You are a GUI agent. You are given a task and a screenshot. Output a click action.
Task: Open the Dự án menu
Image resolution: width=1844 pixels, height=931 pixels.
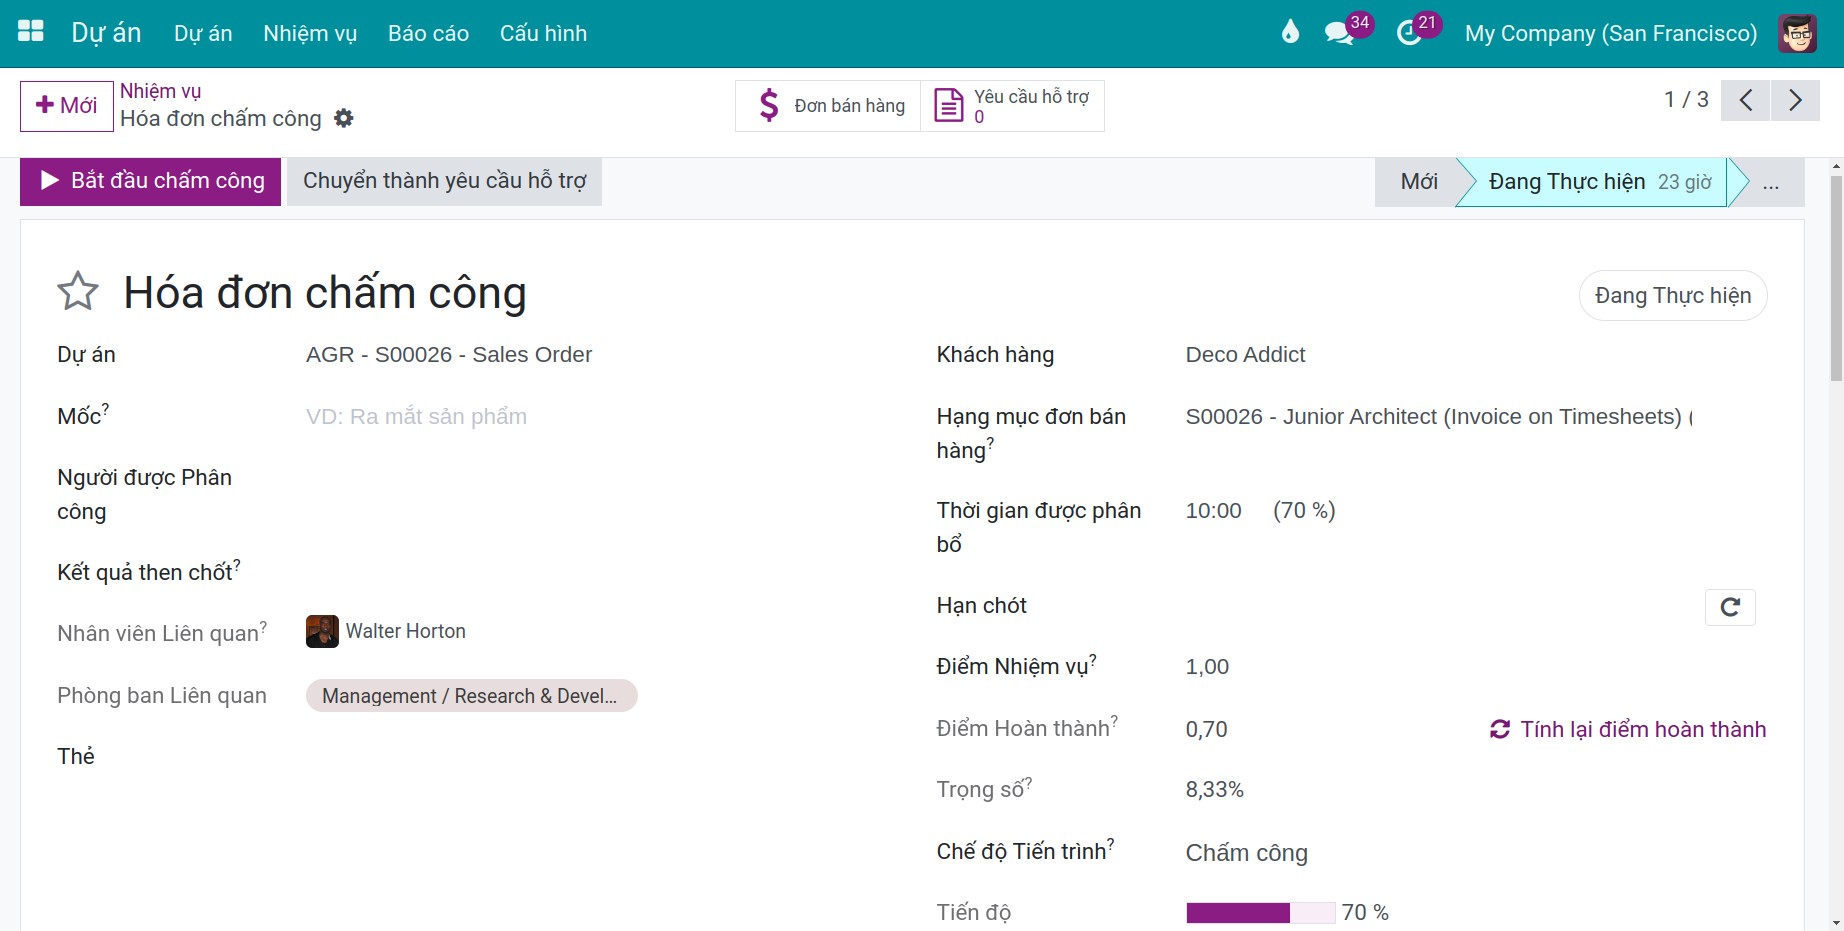click(x=203, y=33)
